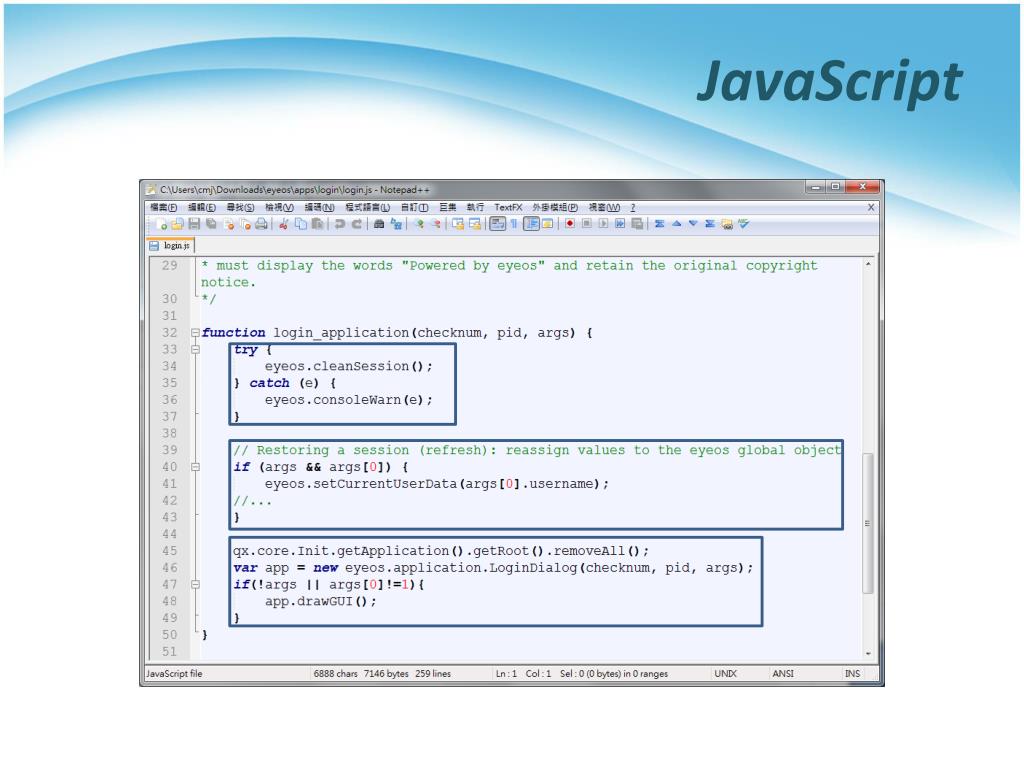Viewport: 1024px width, 768px height.
Task: Collapse the if block fold on line 40
Action: [x=195, y=467]
